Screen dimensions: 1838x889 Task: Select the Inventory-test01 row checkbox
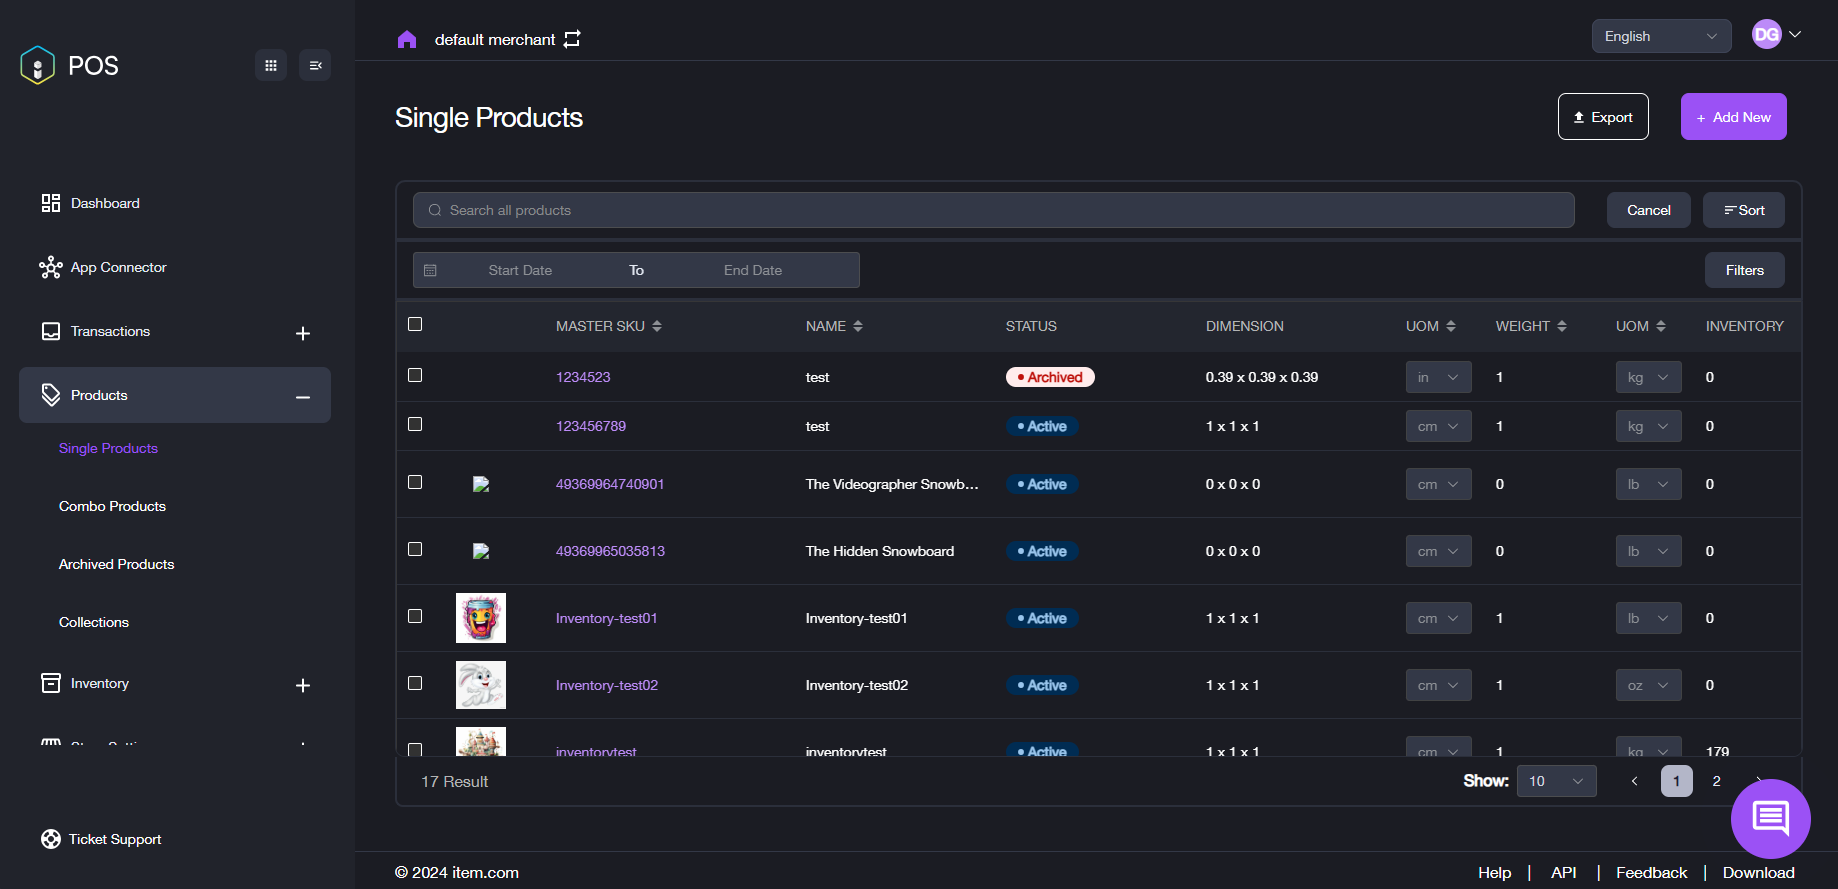(415, 616)
